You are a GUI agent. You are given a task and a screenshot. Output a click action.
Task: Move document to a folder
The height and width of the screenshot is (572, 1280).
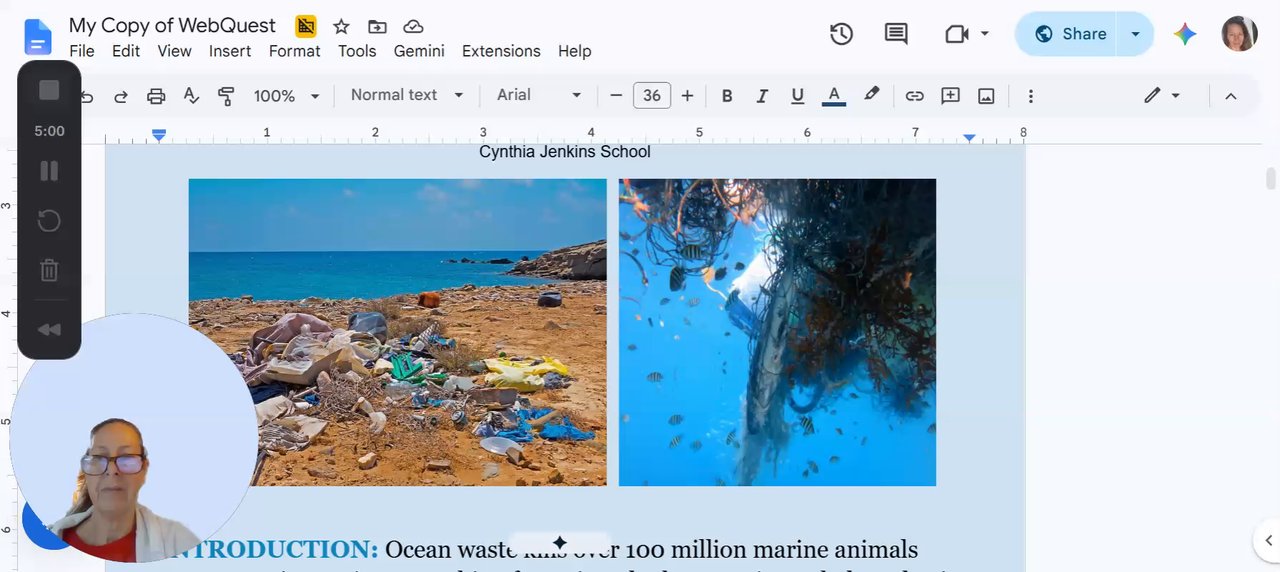[x=377, y=26]
